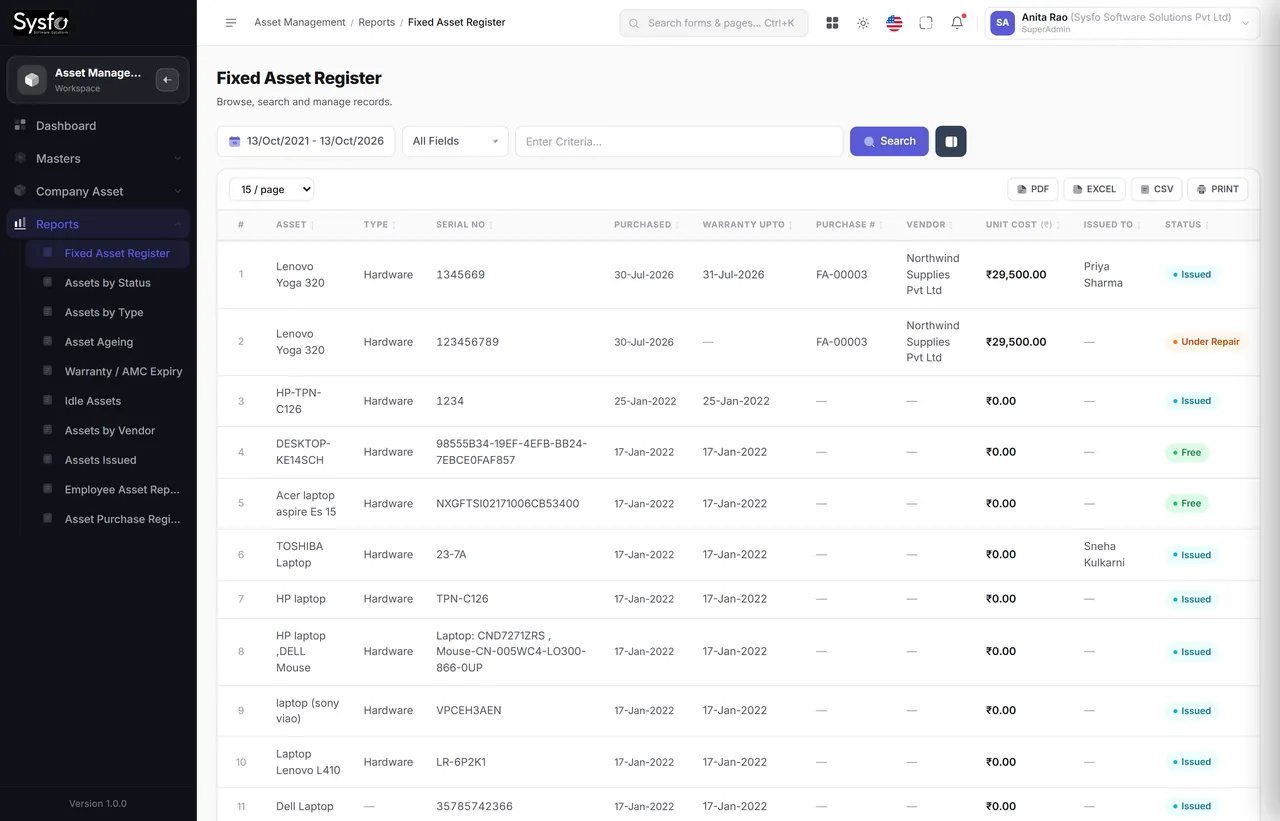
Task: Click the PRINT button
Action: (1218, 189)
